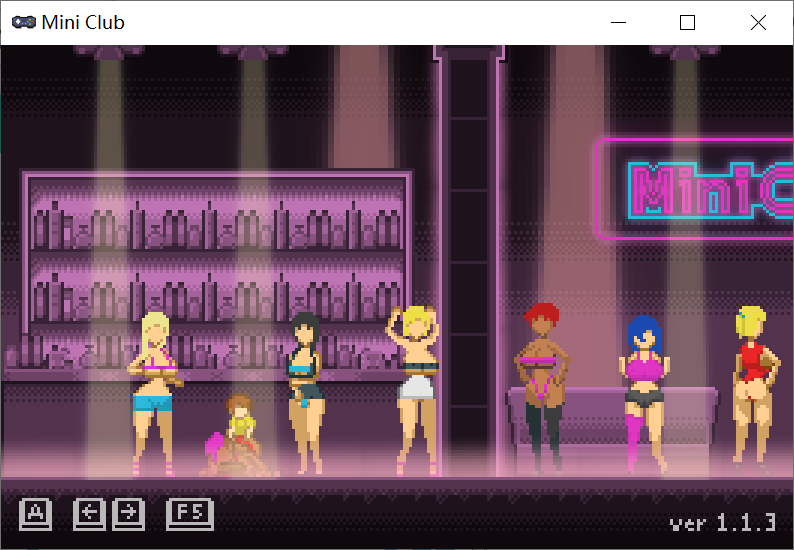Select the blonde character in red outfit
Viewport: 794px width, 550px height.
752,385
